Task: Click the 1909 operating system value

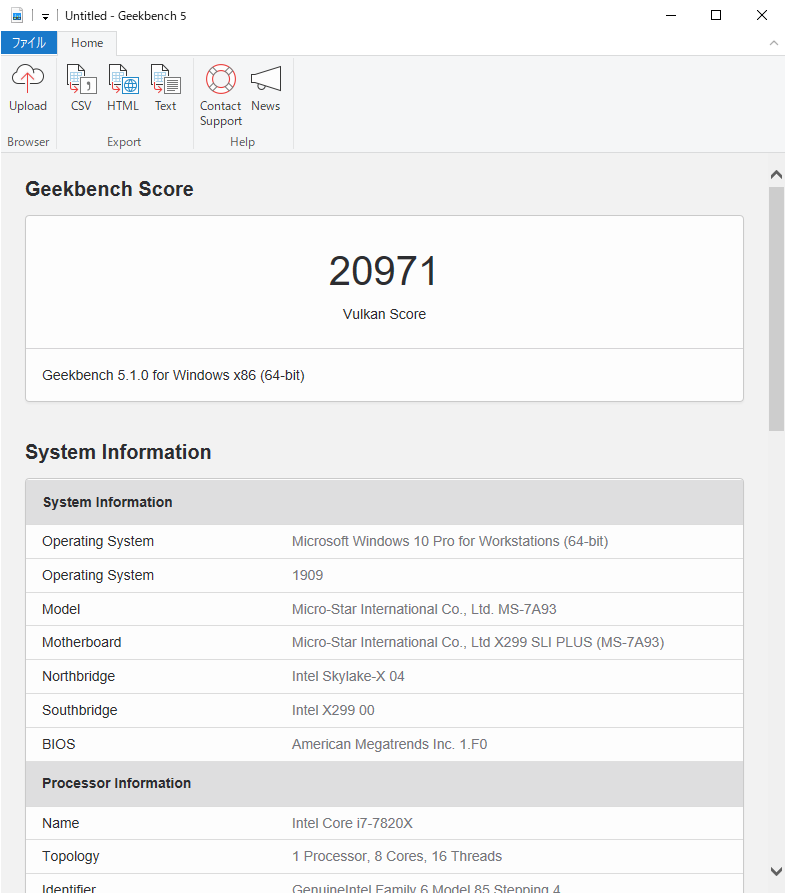Action: click(308, 575)
